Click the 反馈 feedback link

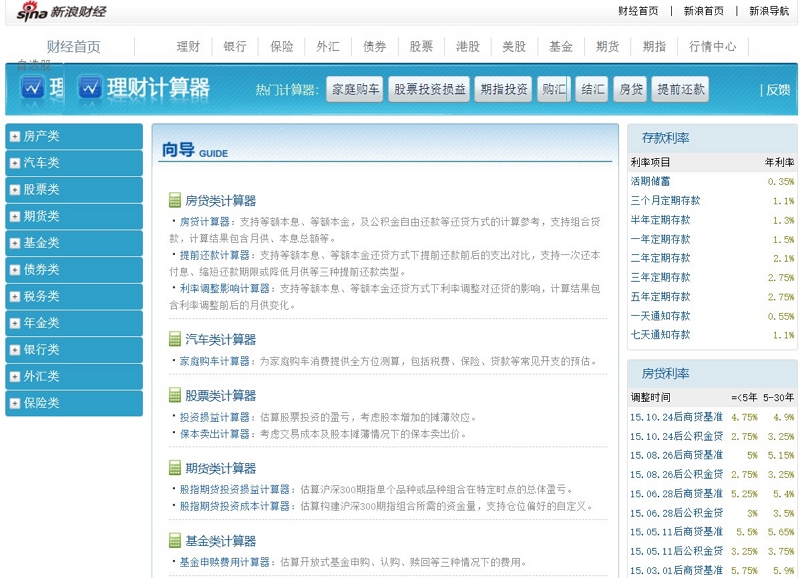(777, 89)
